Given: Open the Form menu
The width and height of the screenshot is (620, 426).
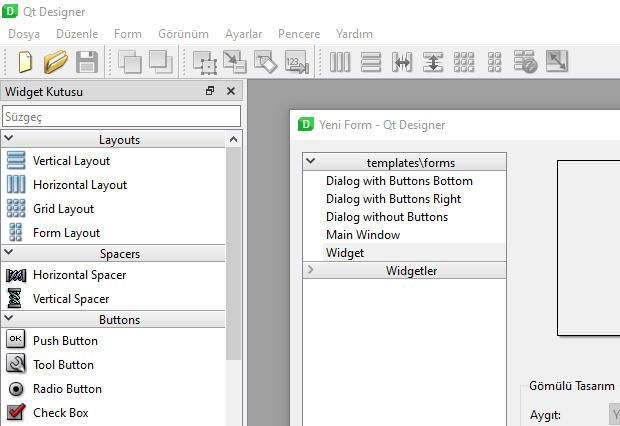Looking at the screenshot, I should click(x=128, y=34).
